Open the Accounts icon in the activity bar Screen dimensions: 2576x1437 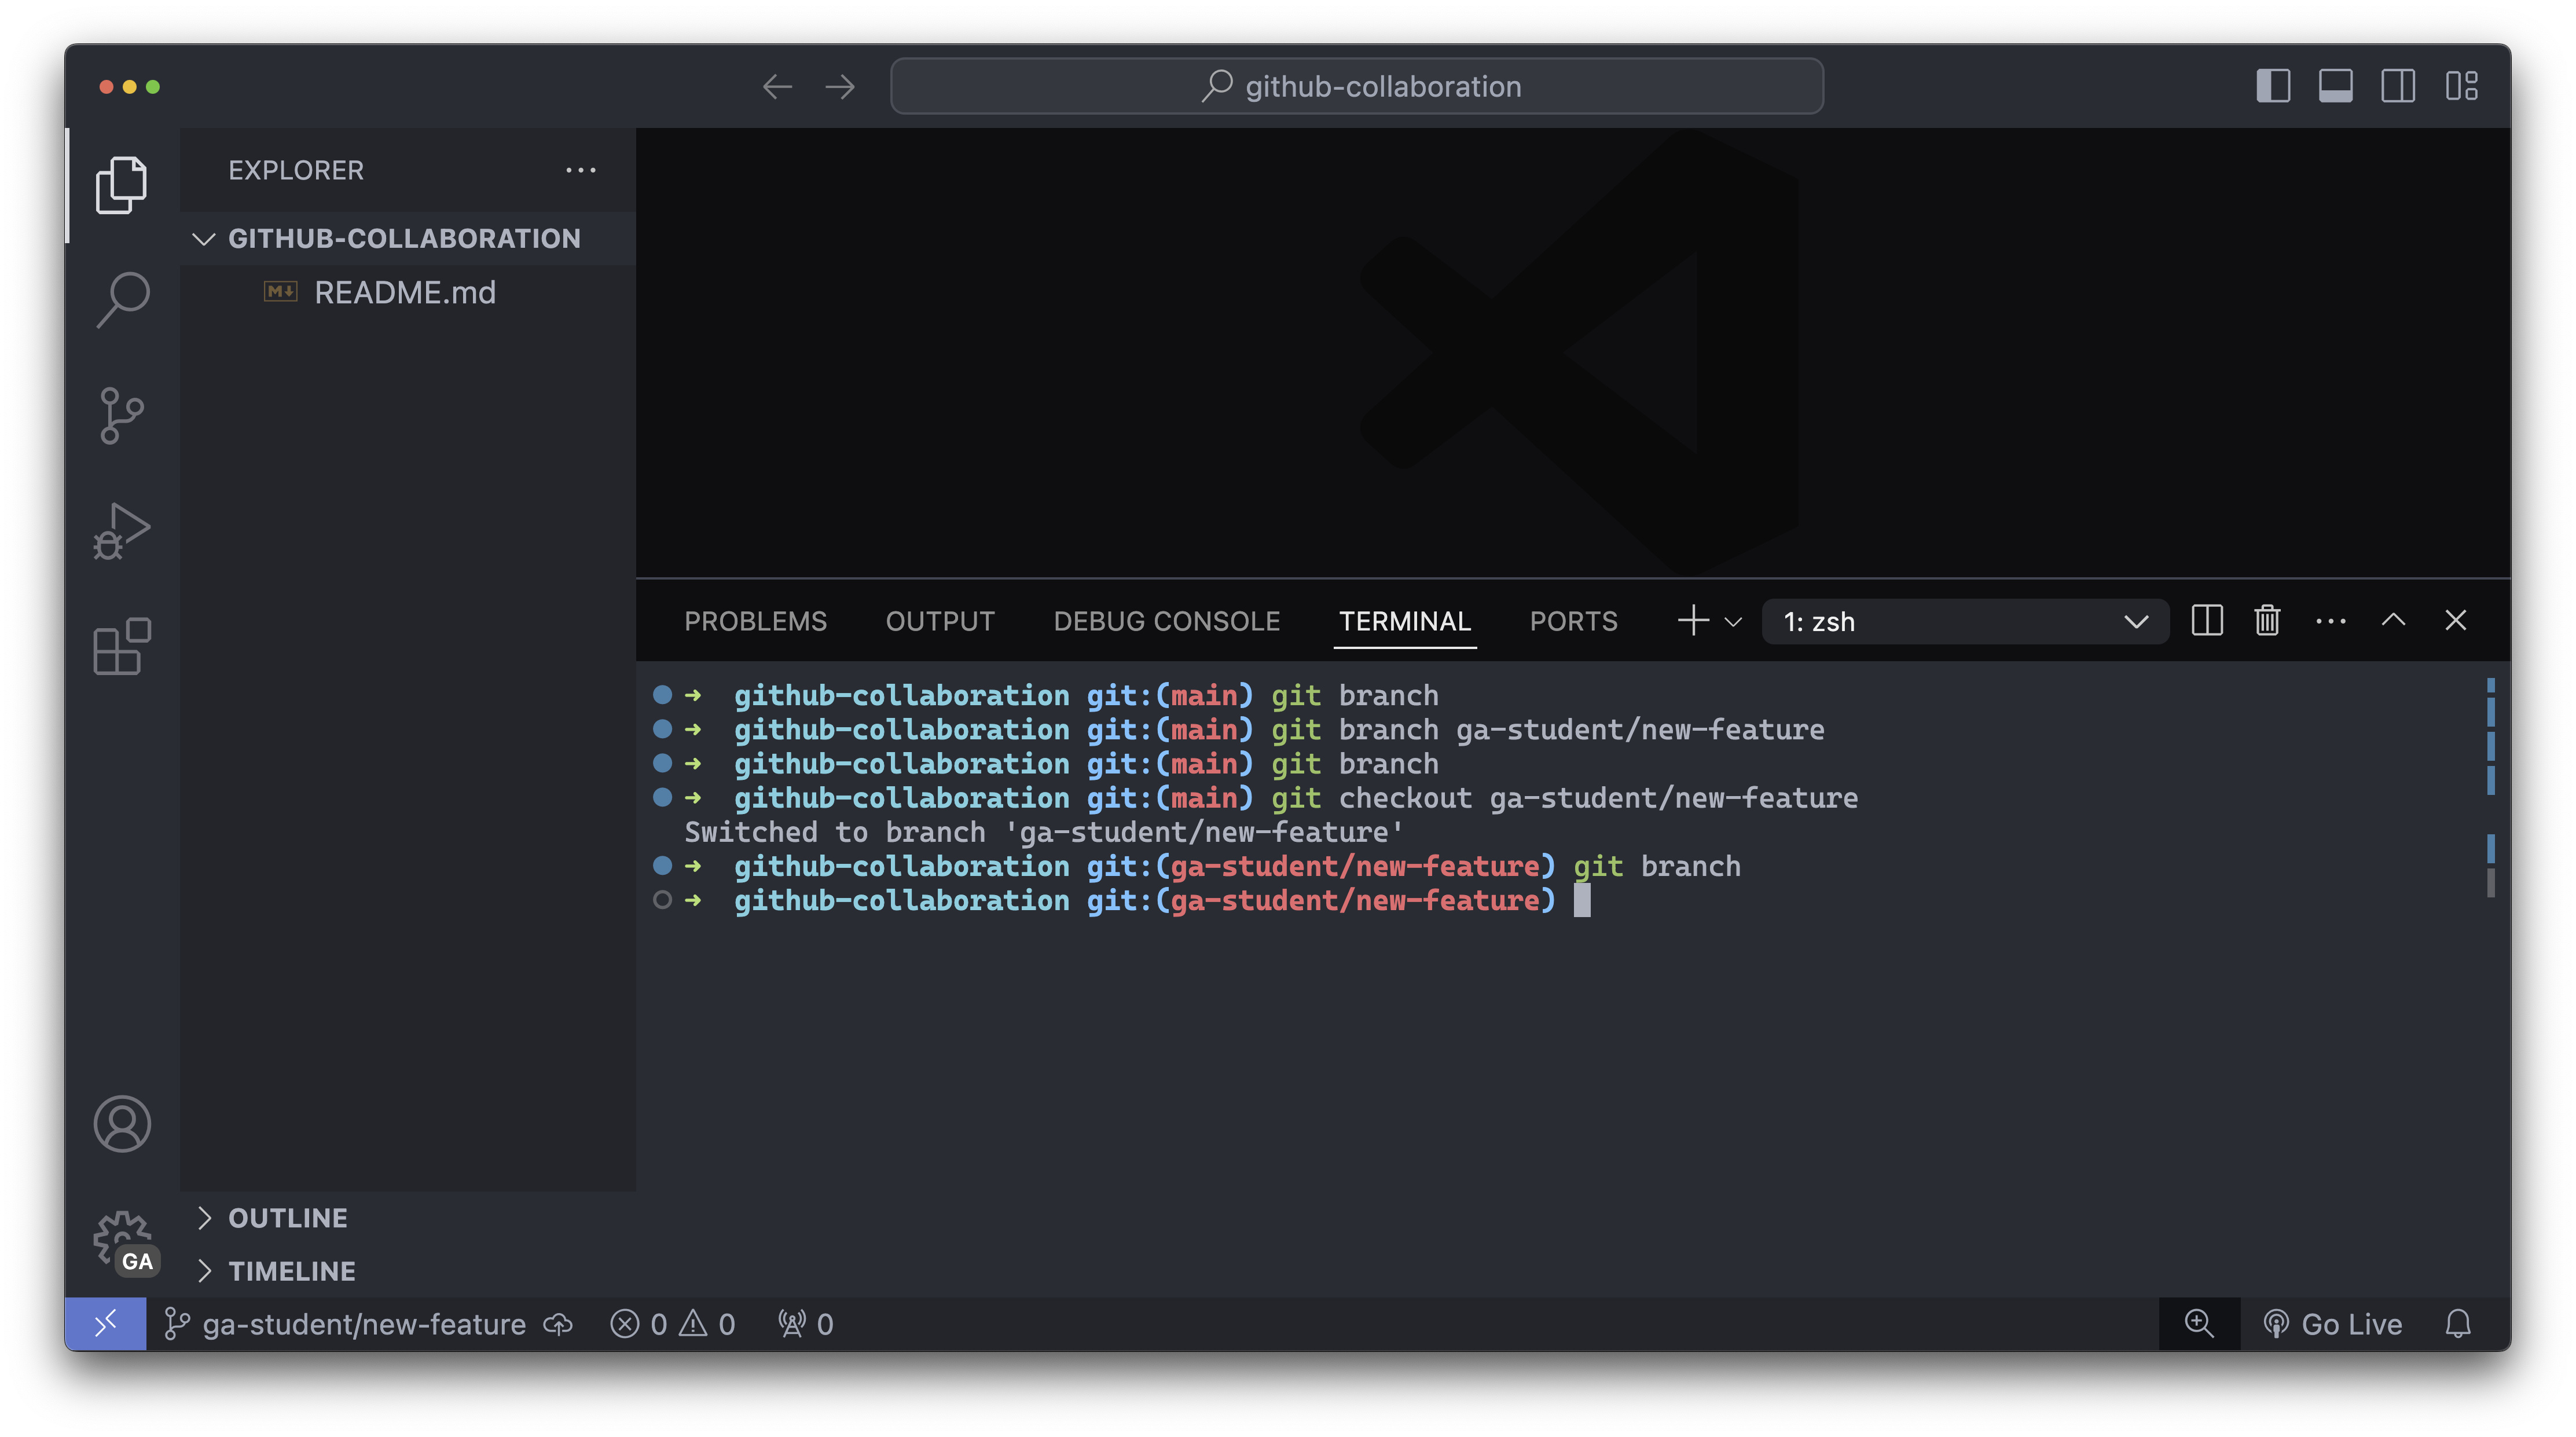[122, 1124]
